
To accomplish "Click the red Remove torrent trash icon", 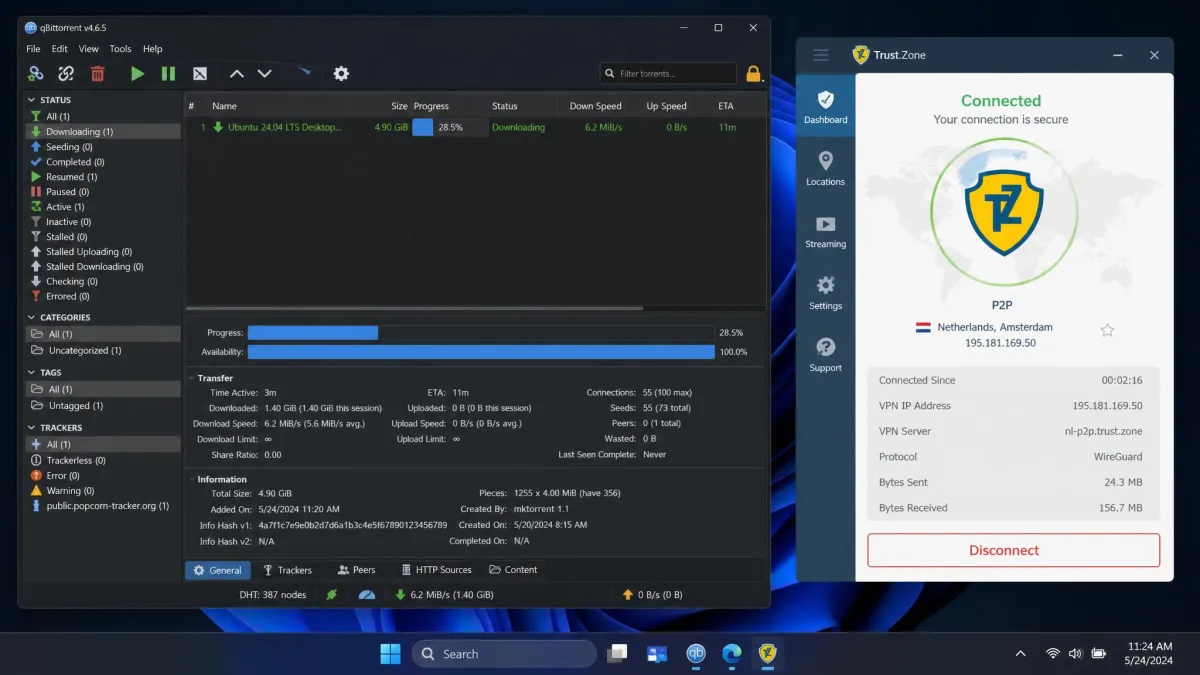I will point(97,73).
